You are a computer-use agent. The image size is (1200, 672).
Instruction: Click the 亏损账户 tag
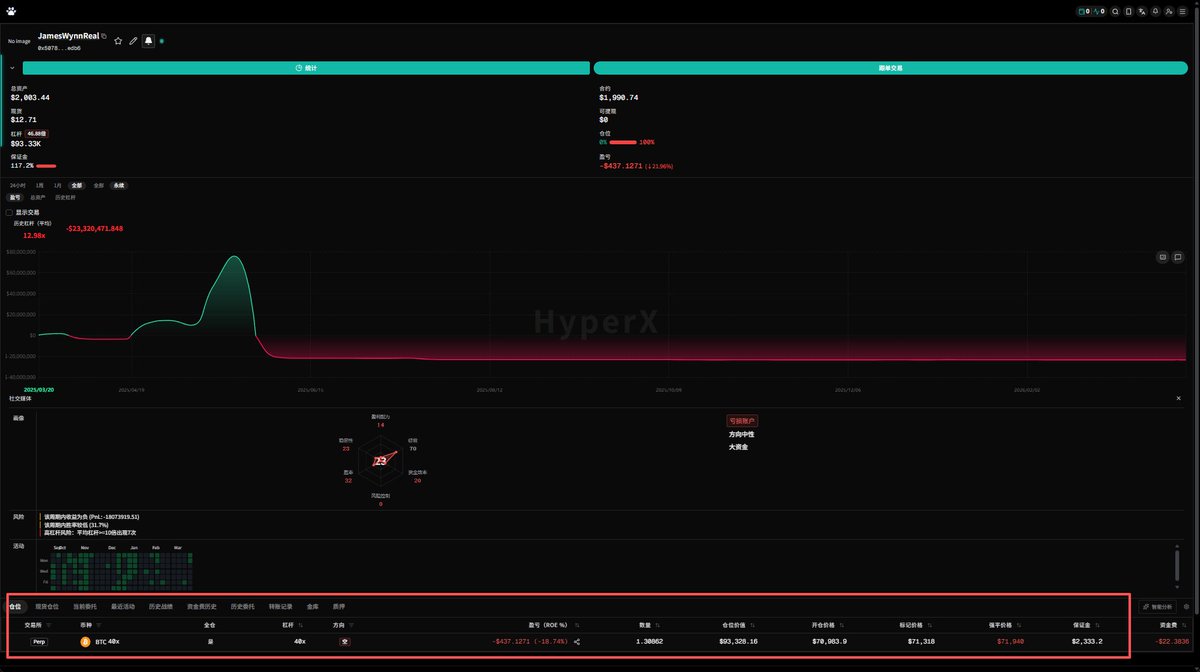741,421
